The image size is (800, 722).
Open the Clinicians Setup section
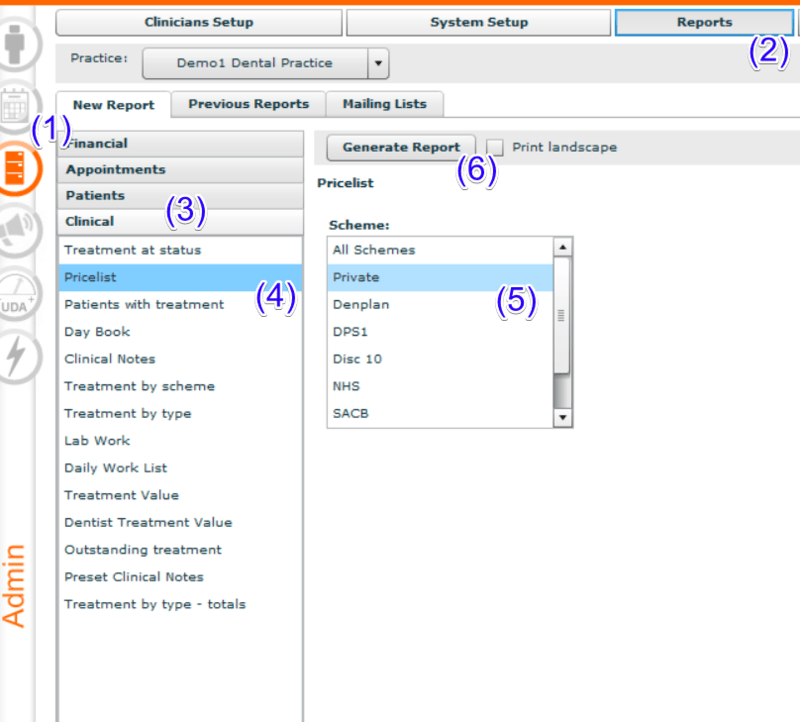click(x=199, y=22)
